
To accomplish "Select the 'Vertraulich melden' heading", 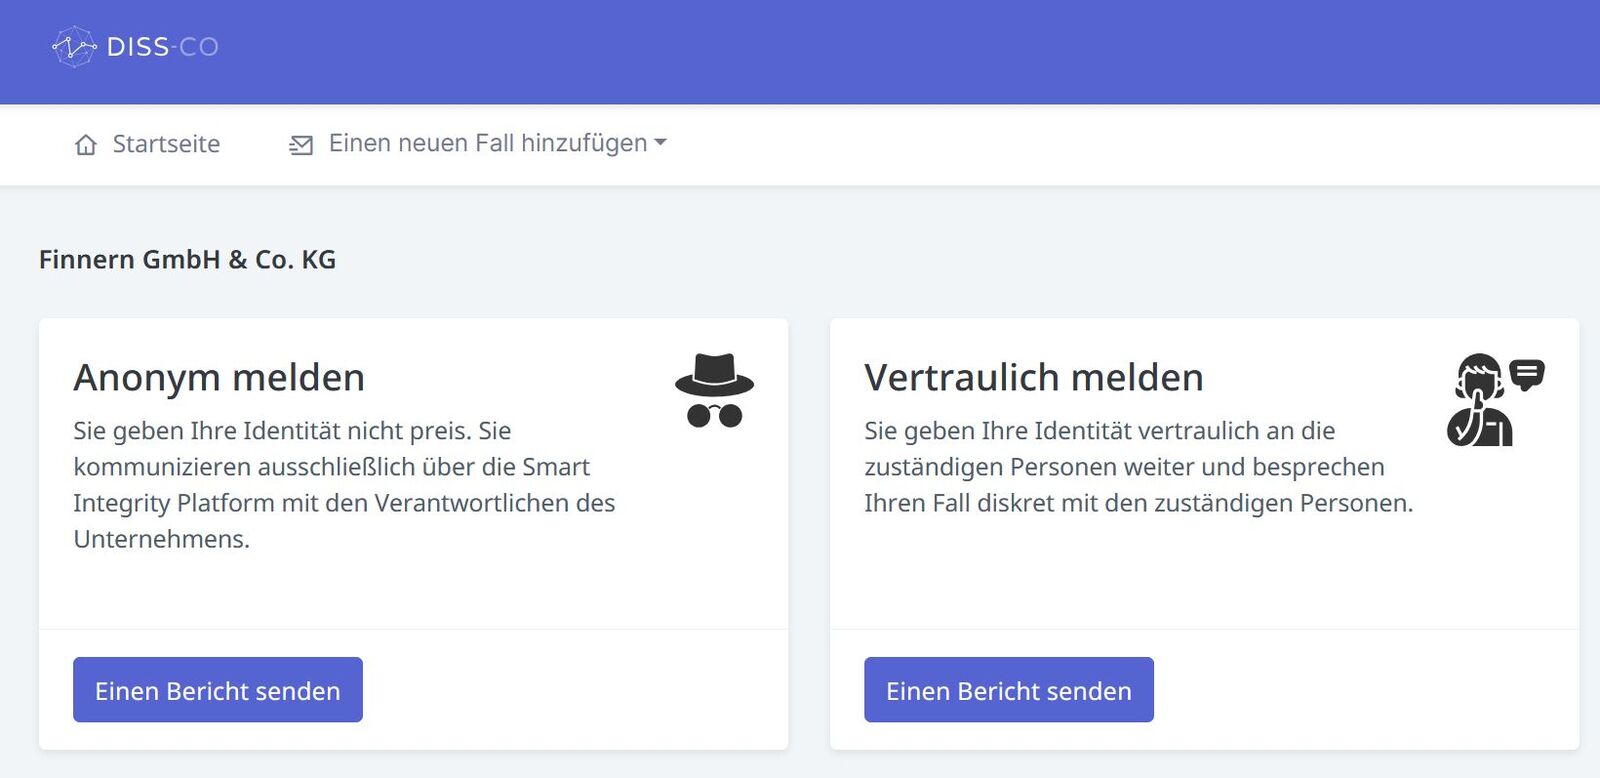I will pos(1033,378).
